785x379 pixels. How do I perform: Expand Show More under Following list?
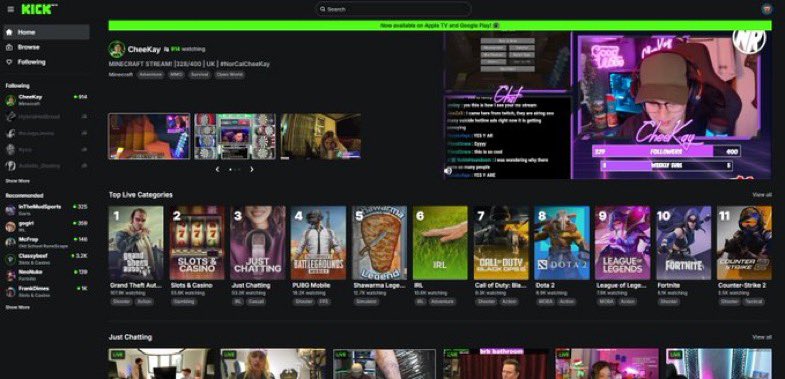(x=18, y=181)
